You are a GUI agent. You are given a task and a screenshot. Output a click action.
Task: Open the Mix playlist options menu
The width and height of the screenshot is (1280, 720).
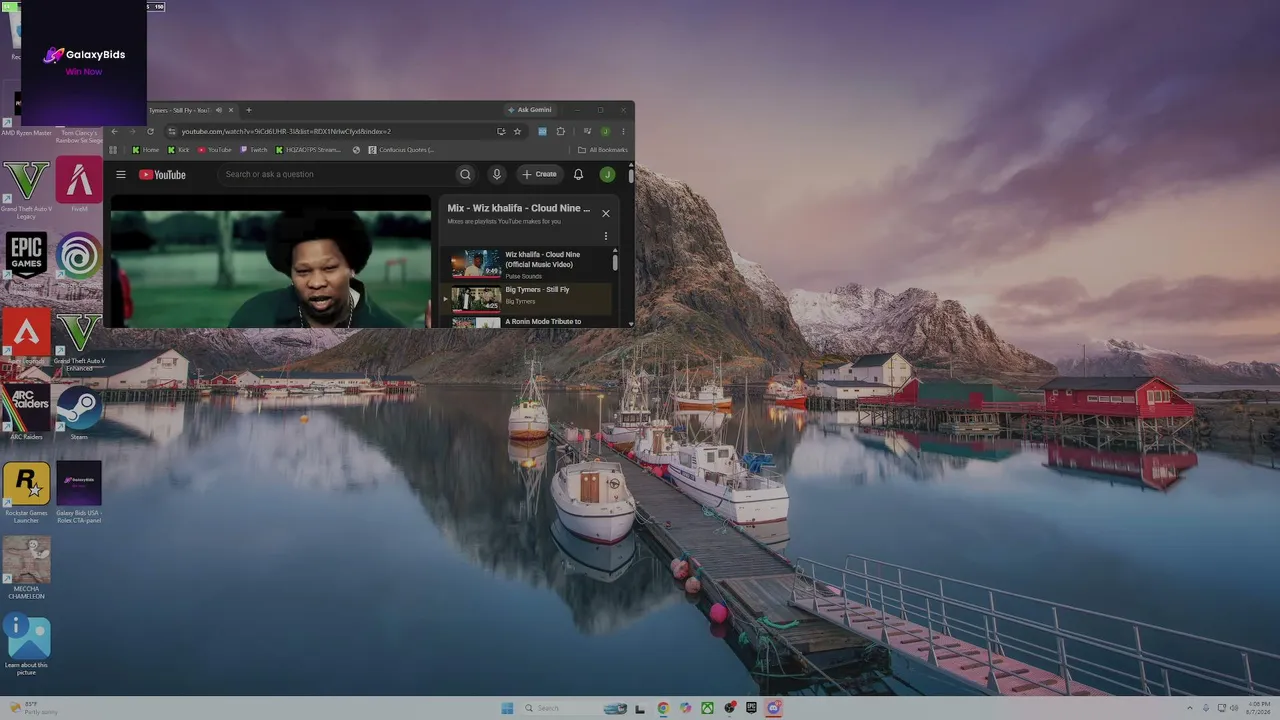click(x=605, y=236)
